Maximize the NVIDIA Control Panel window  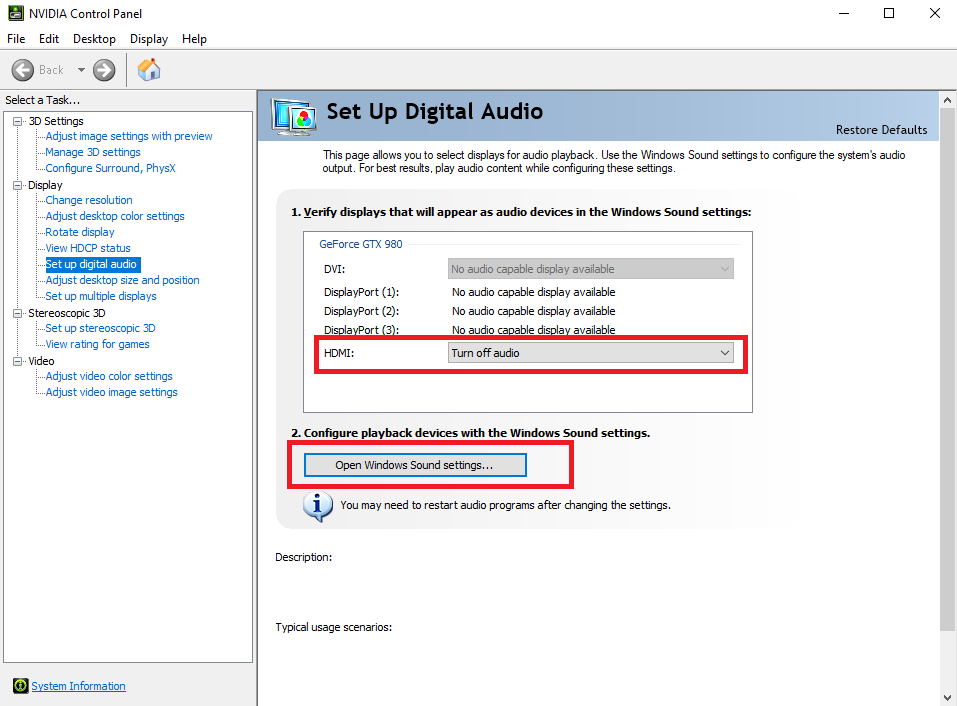(x=889, y=13)
